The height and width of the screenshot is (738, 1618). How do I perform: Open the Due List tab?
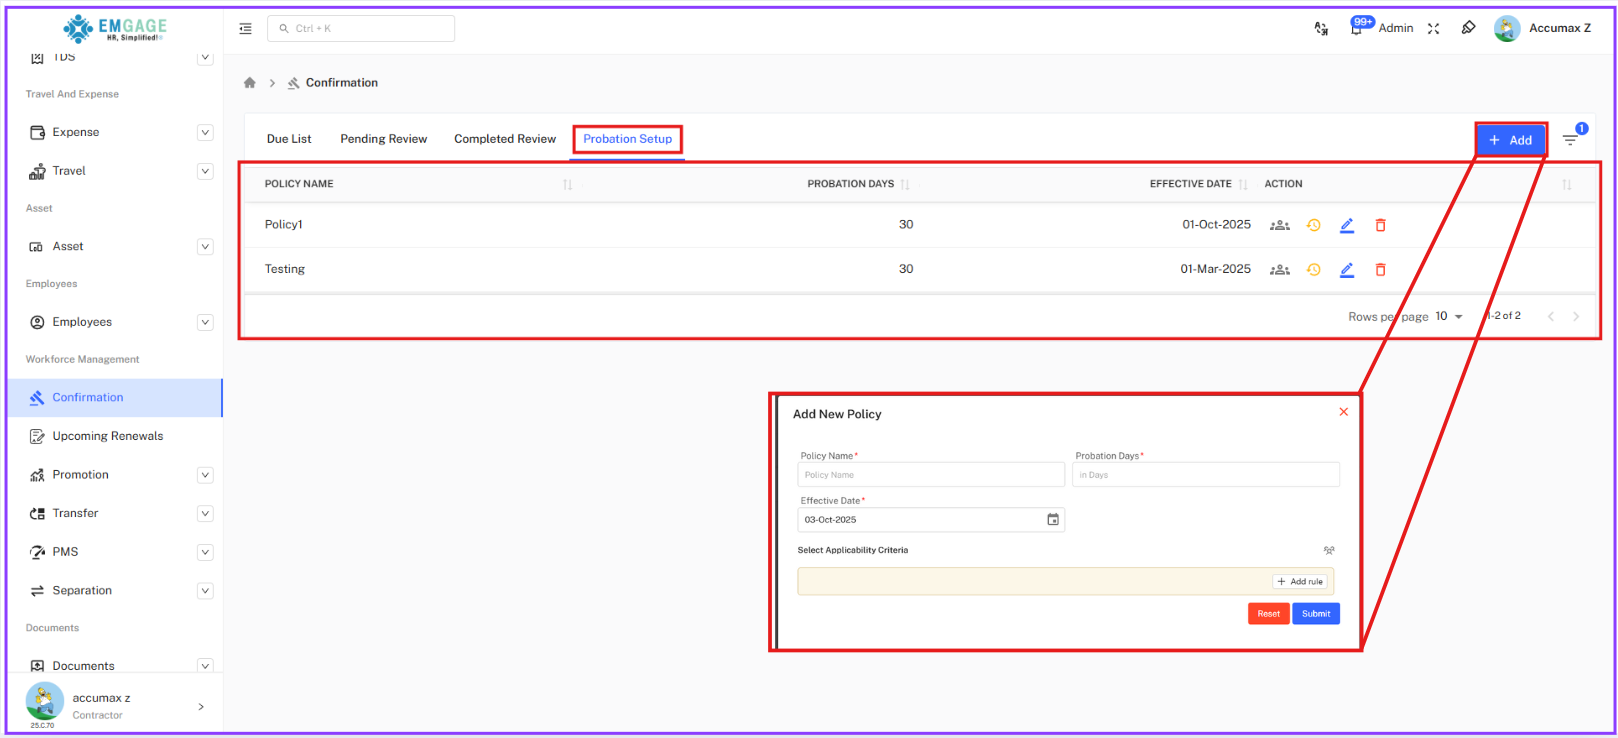[289, 139]
